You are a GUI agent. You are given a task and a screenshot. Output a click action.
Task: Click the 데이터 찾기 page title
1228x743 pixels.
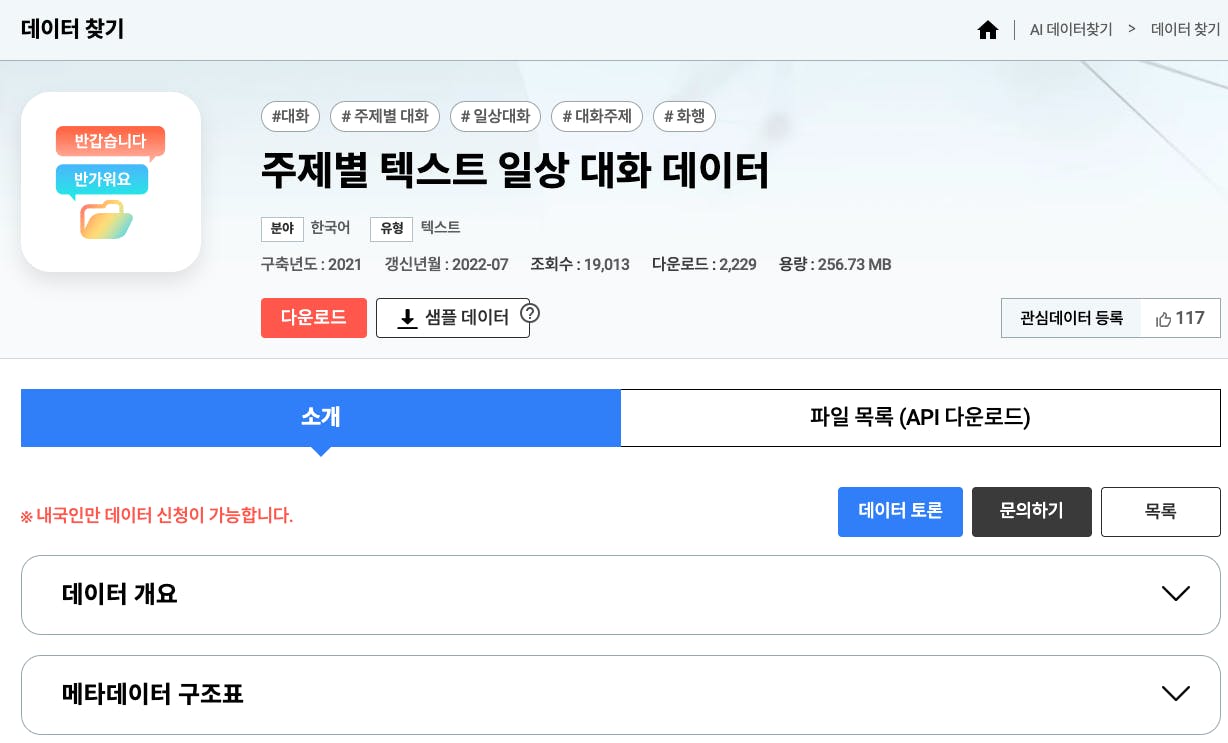(x=73, y=29)
